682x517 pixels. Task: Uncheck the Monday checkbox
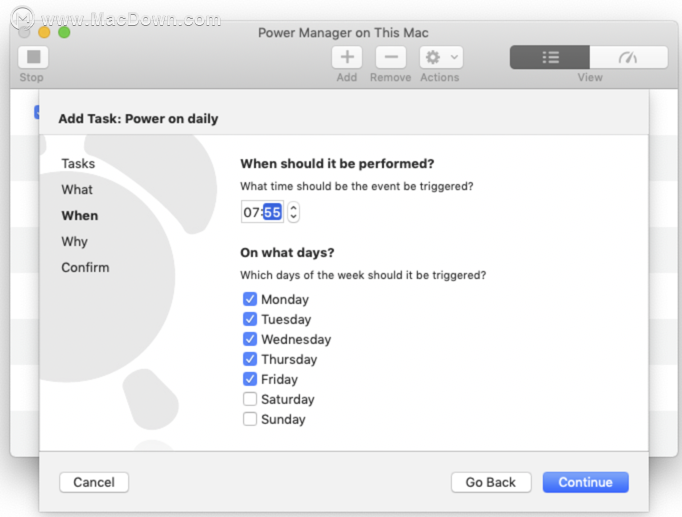(250, 299)
